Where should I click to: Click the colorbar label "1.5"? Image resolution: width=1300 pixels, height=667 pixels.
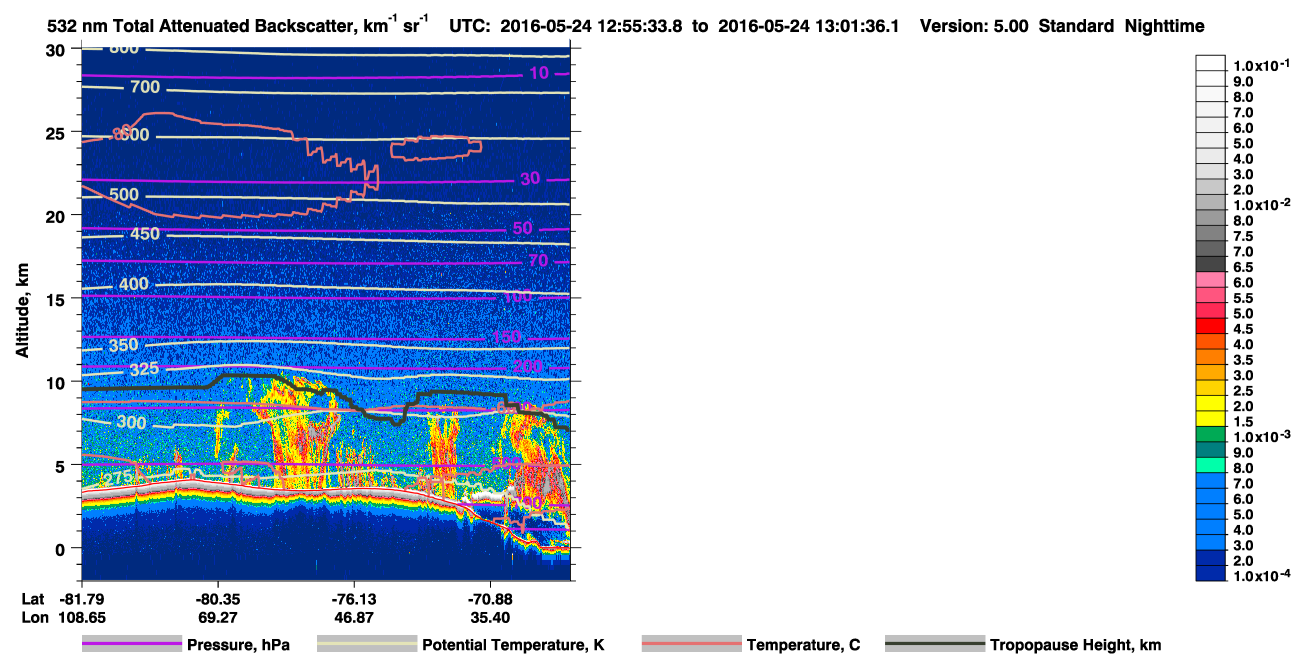1243,422
